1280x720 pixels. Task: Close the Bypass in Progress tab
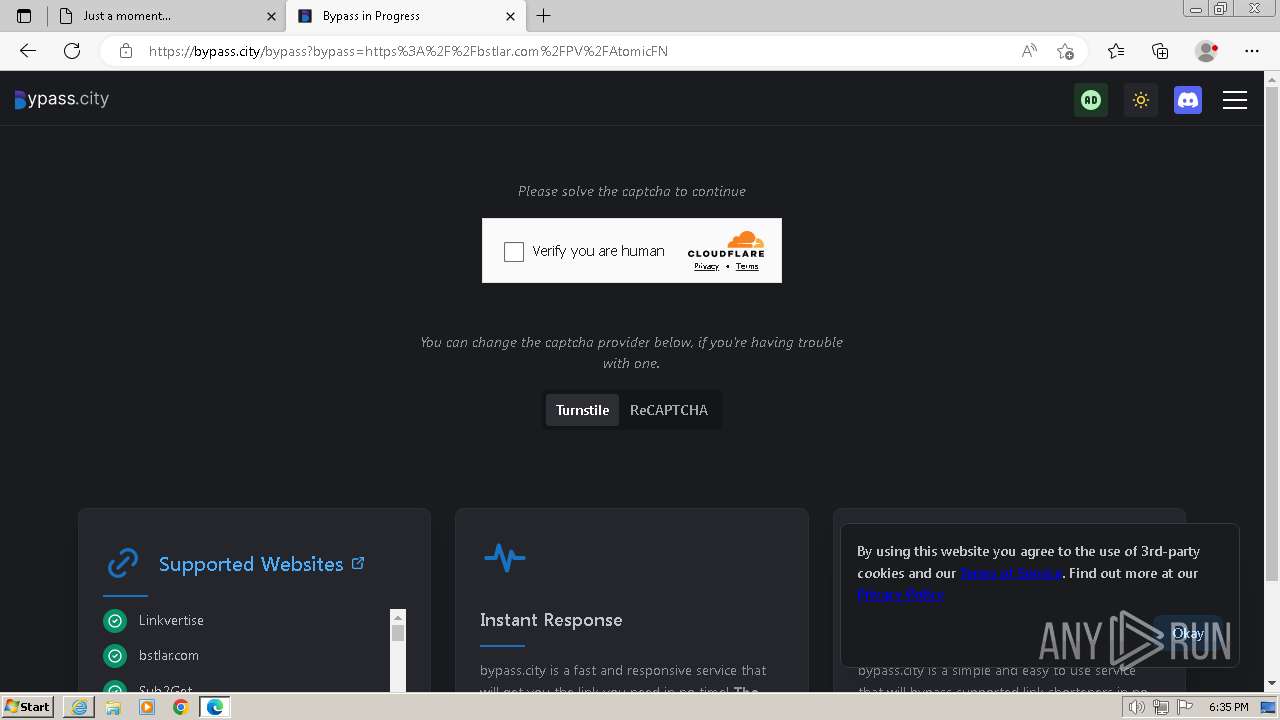510,16
